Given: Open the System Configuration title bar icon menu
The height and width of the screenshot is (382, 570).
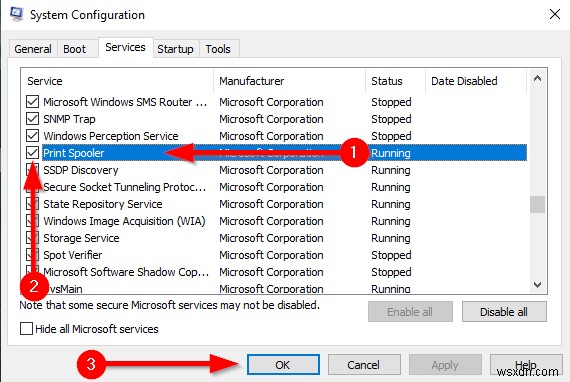Looking at the screenshot, I should tap(16, 14).
